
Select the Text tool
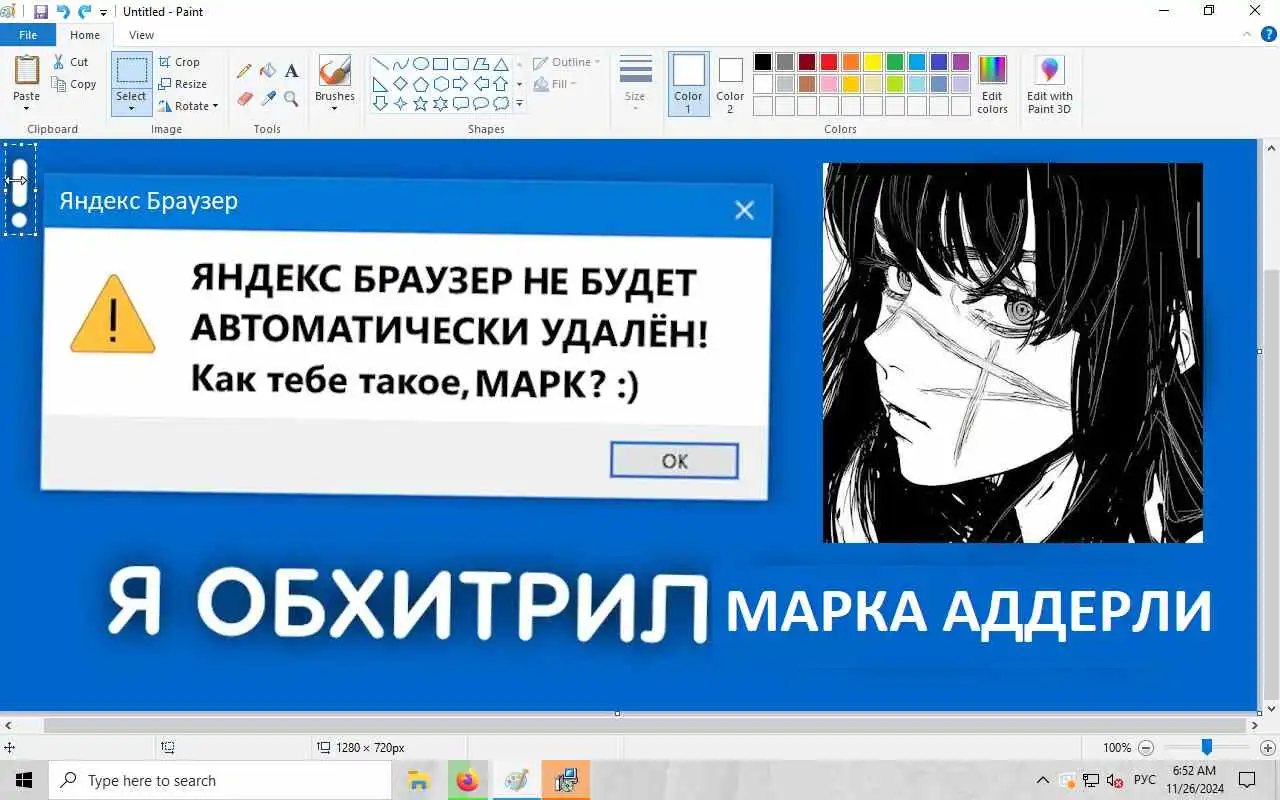[291, 71]
